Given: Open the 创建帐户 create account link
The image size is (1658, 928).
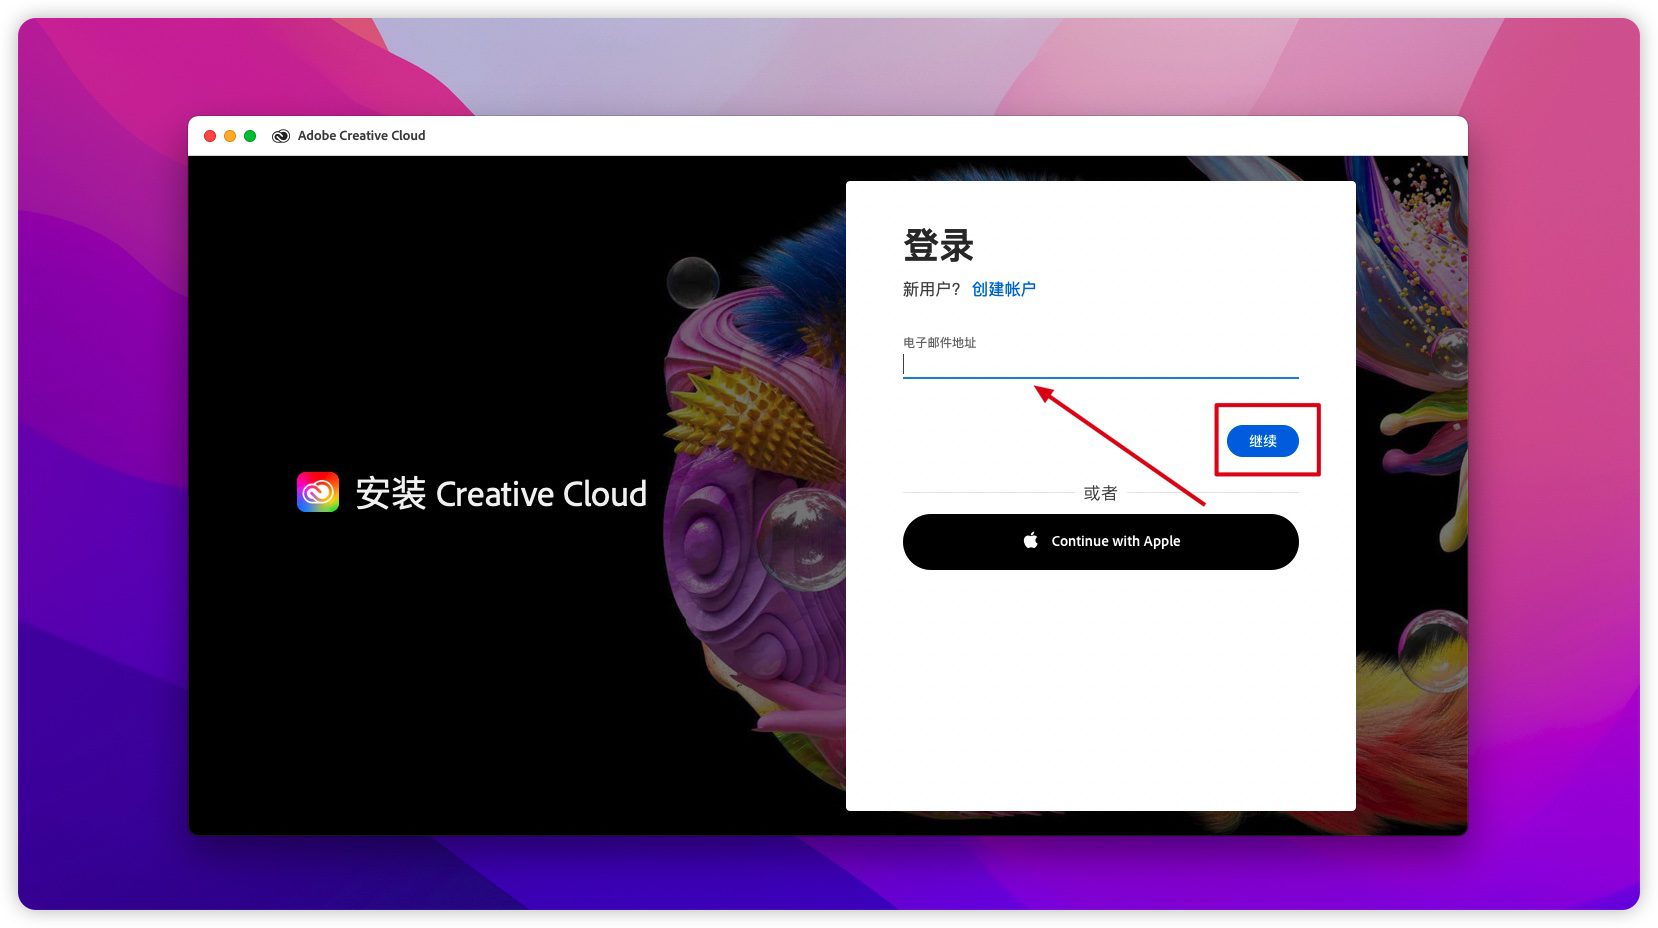Looking at the screenshot, I should click(x=1003, y=289).
